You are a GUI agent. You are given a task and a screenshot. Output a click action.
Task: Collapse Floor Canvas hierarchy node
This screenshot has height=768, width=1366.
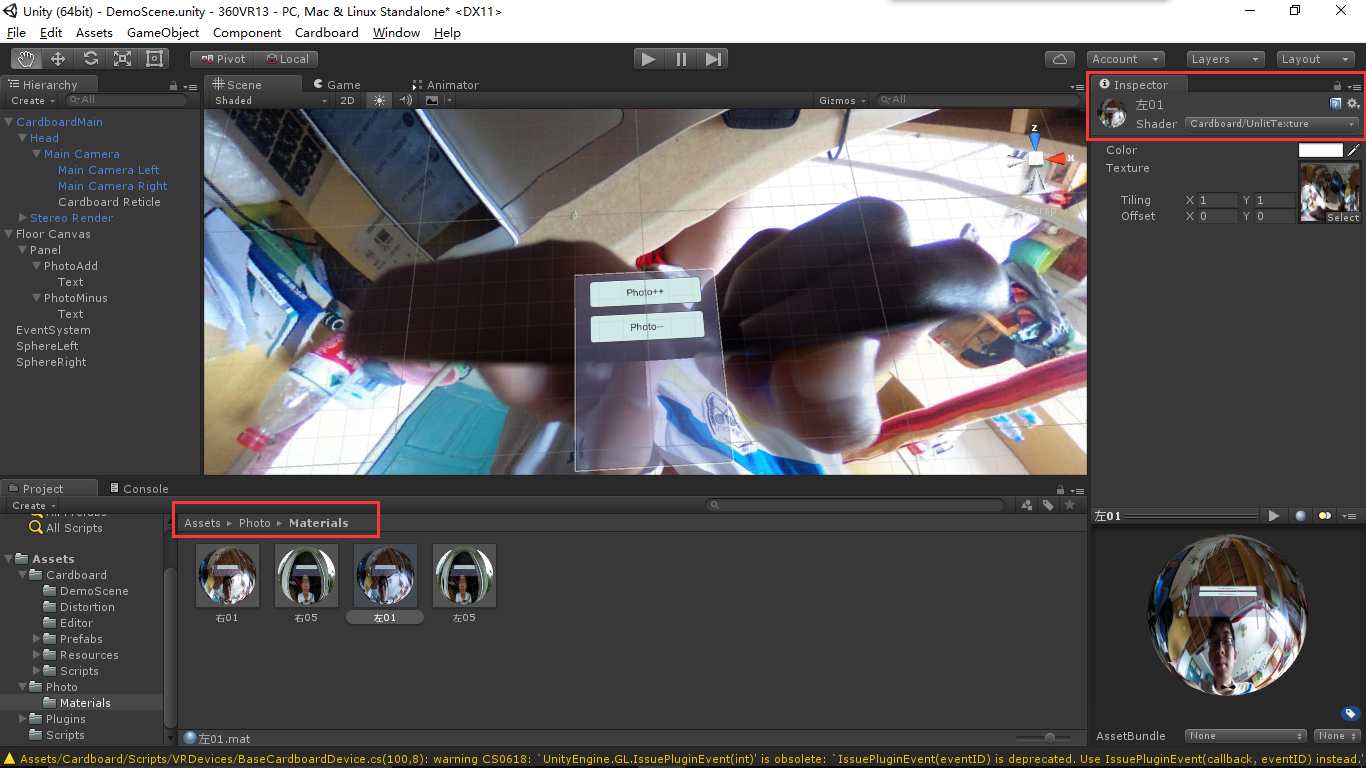click(x=9, y=234)
